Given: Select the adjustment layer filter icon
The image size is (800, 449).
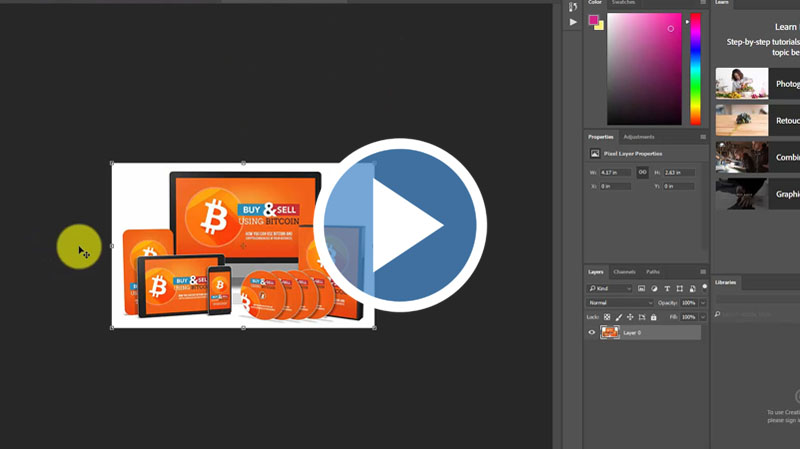Looking at the screenshot, I should coord(655,288).
